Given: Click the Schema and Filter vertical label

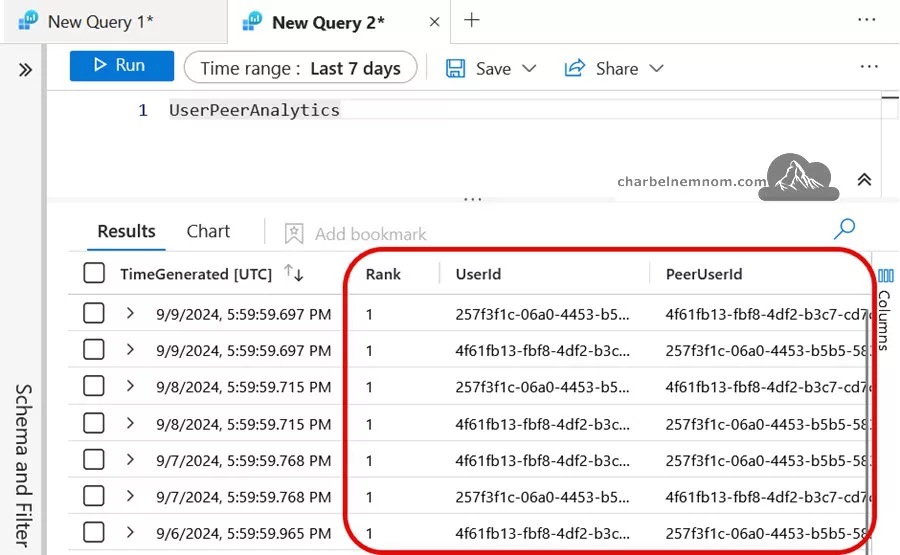Looking at the screenshot, I should coord(22,465).
